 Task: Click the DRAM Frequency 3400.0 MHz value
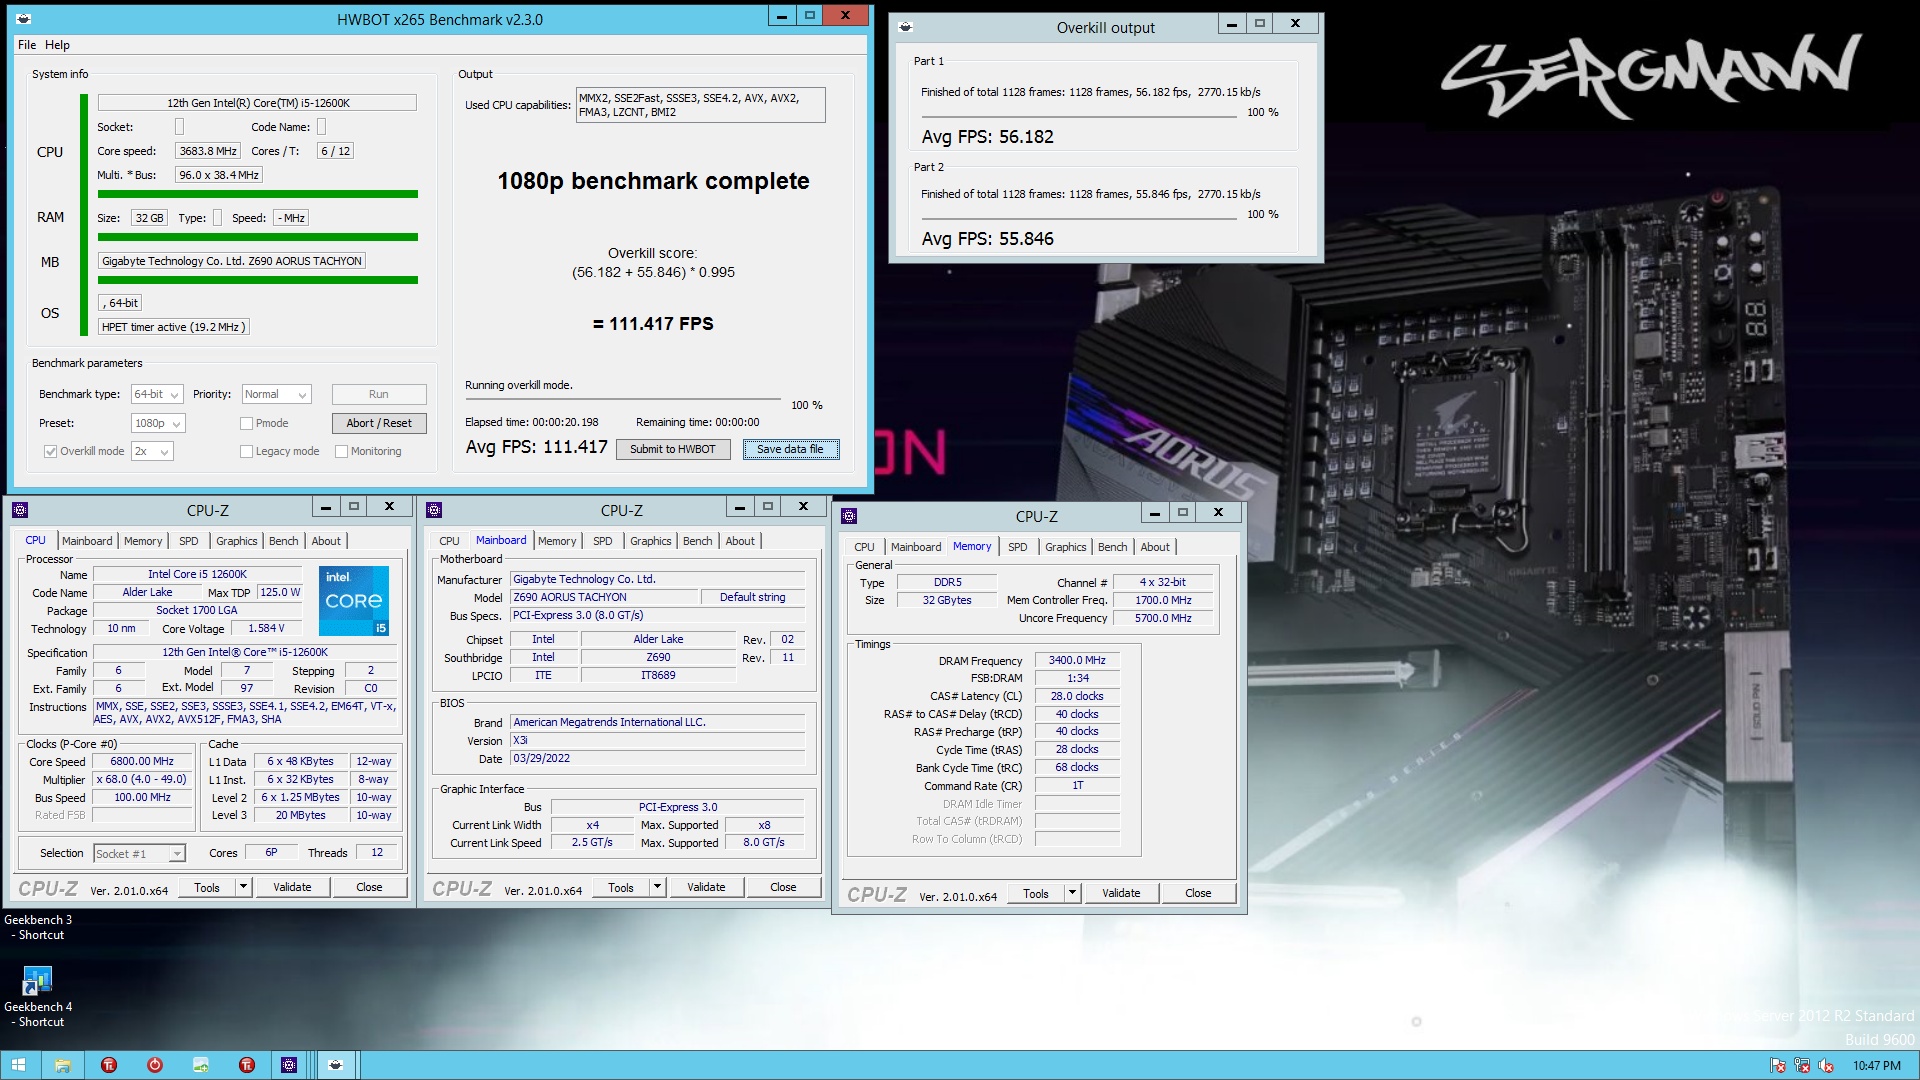1077,661
